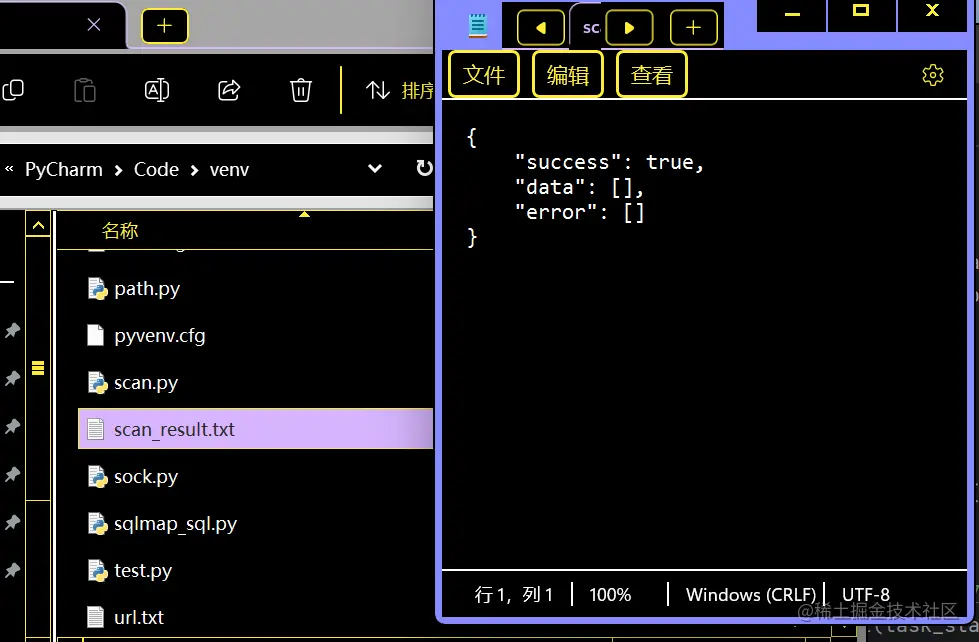Expand hidden breadcrumb folders via double chevron
Image resolution: width=979 pixels, height=642 pixels.
(9, 169)
